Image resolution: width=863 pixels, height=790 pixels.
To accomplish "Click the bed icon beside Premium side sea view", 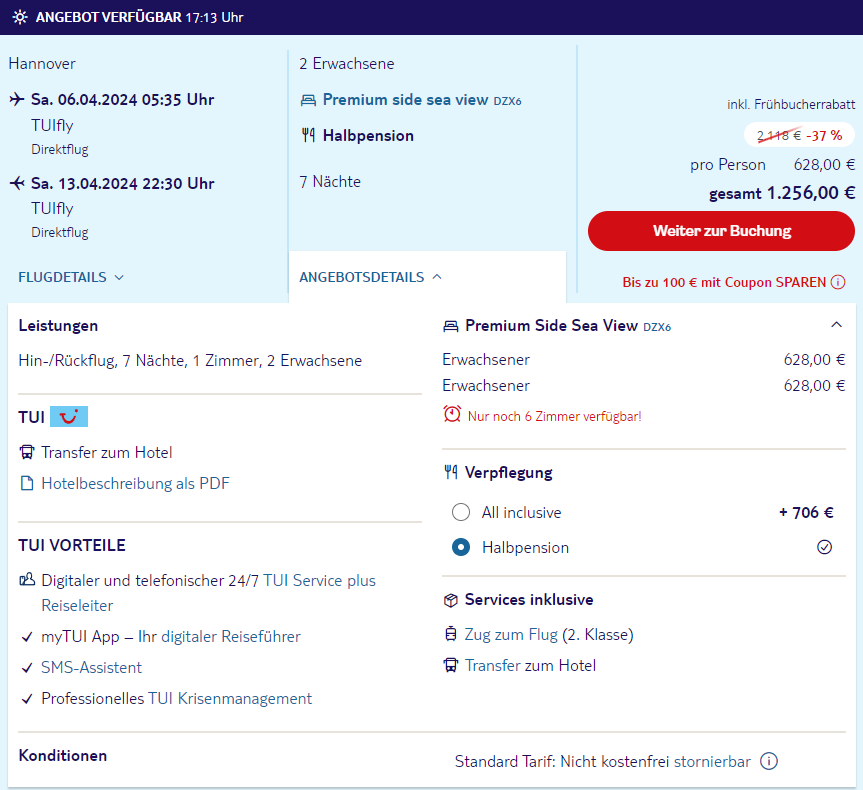I will pyautogui.click(x=308, y=100).
